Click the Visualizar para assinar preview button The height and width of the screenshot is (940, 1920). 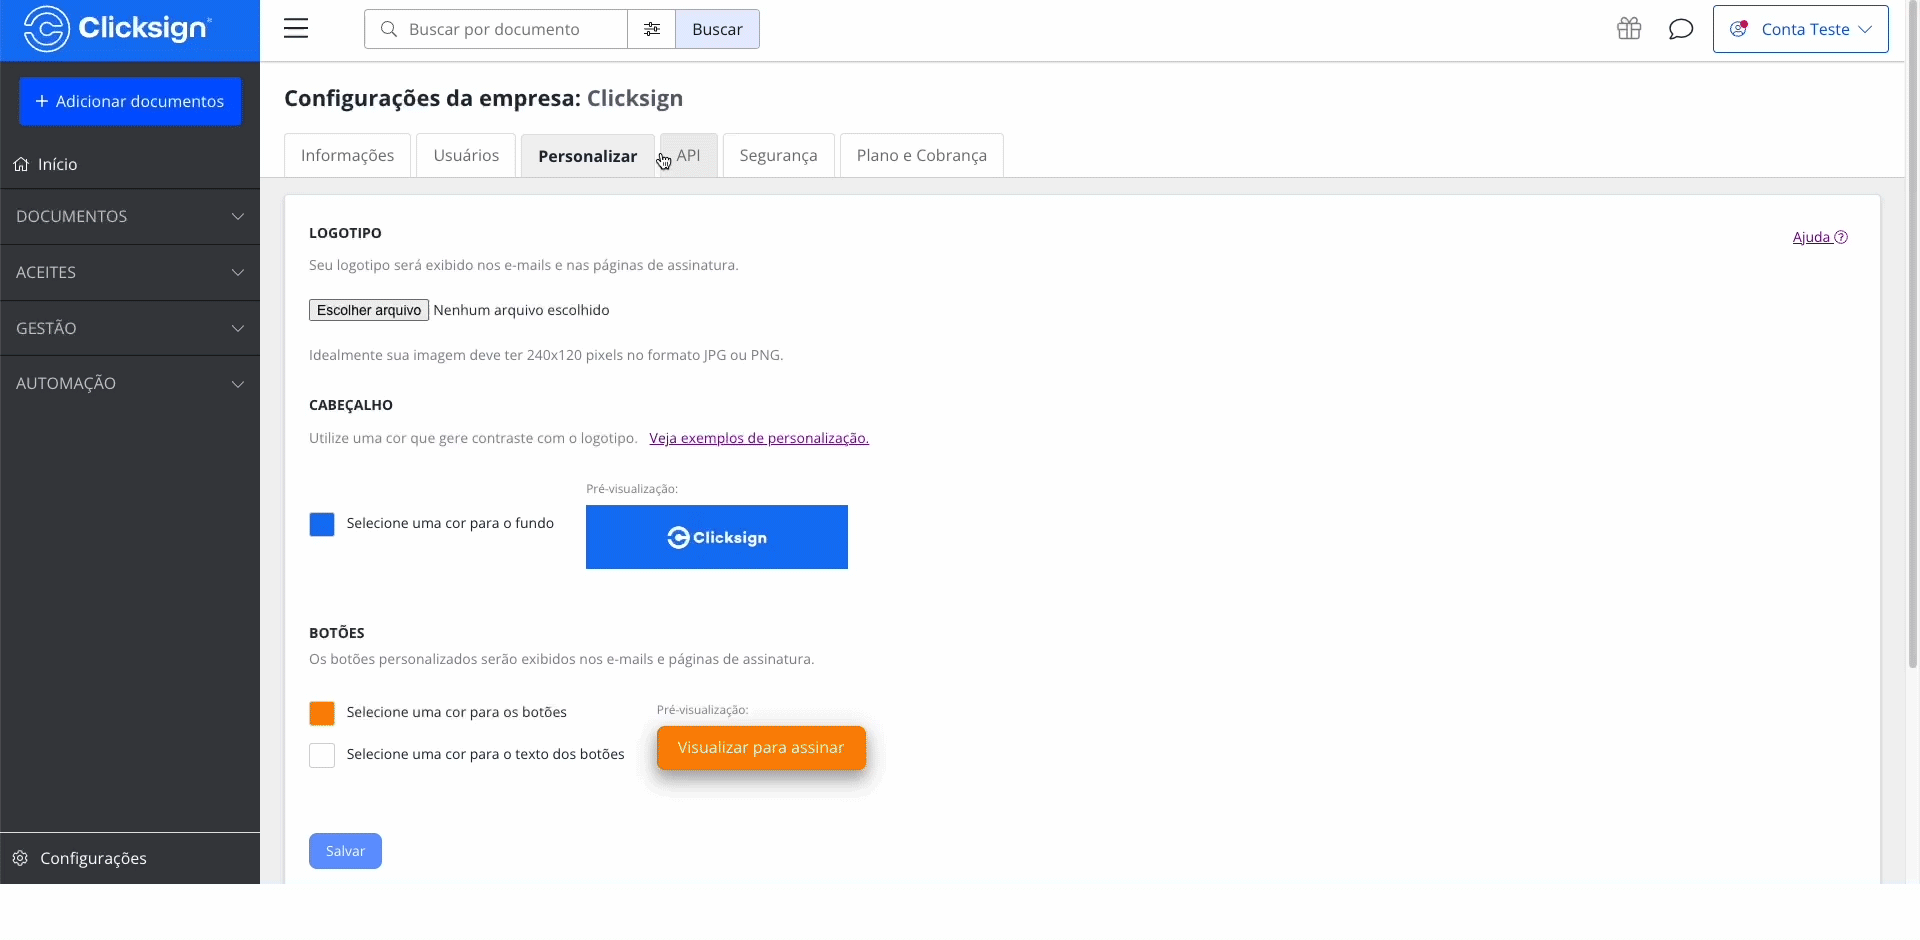(x=761, y=748)
